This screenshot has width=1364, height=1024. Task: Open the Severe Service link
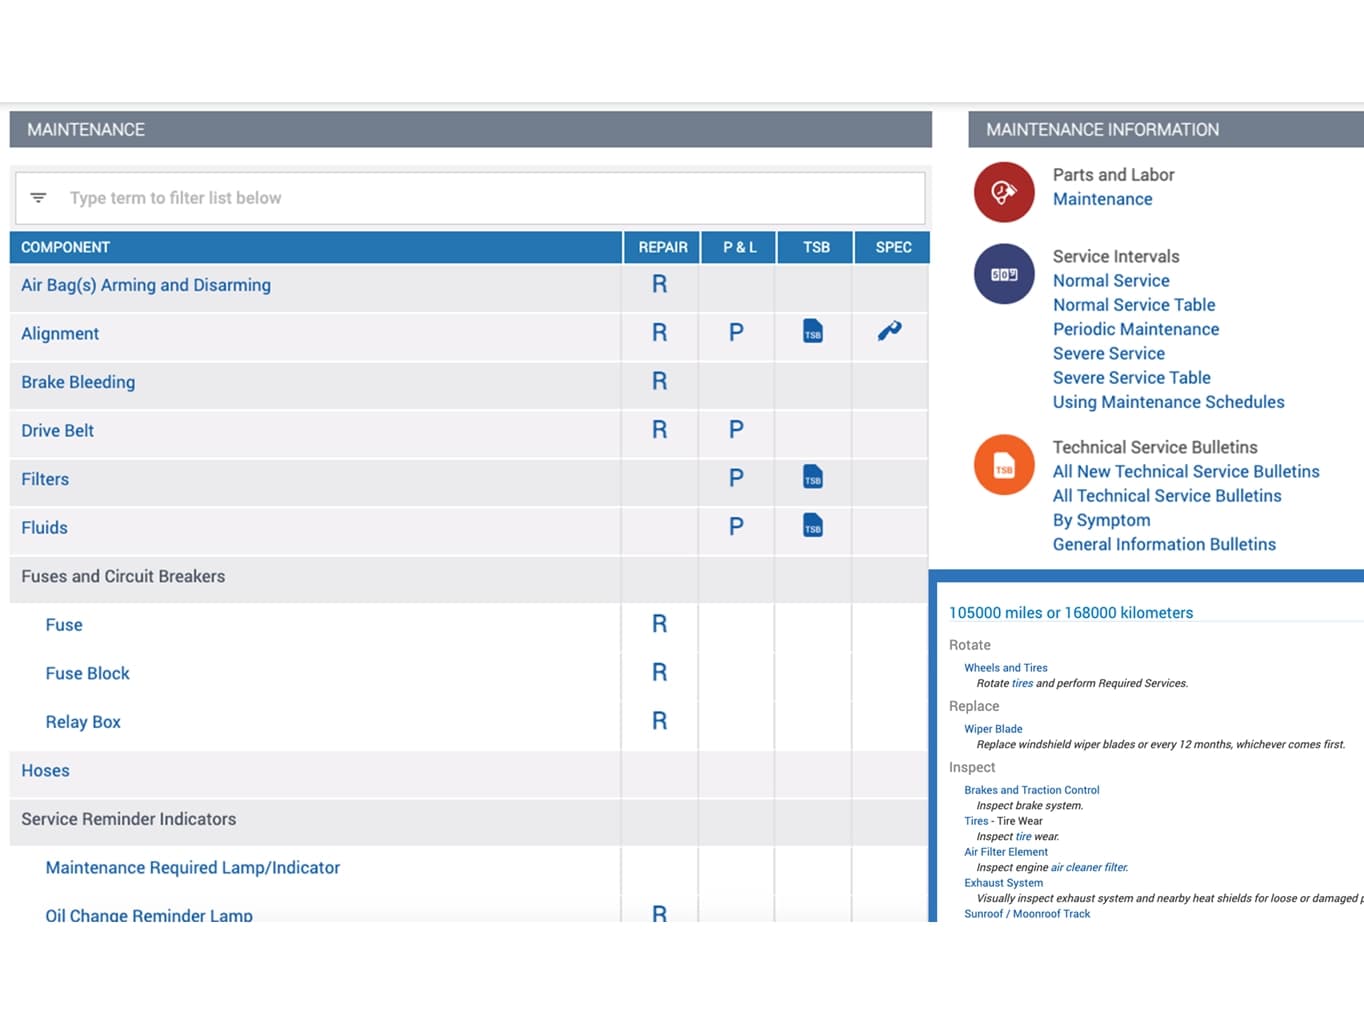pos(1109,353)
